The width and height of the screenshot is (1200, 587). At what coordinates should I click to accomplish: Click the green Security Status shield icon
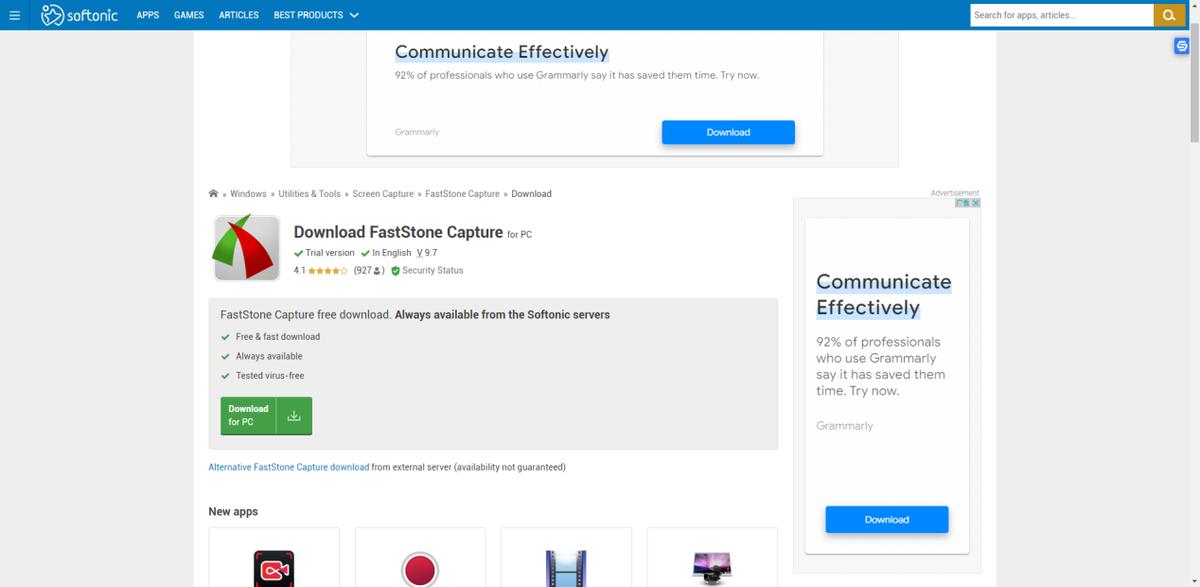pyautogui.click(x=395, y=271)
